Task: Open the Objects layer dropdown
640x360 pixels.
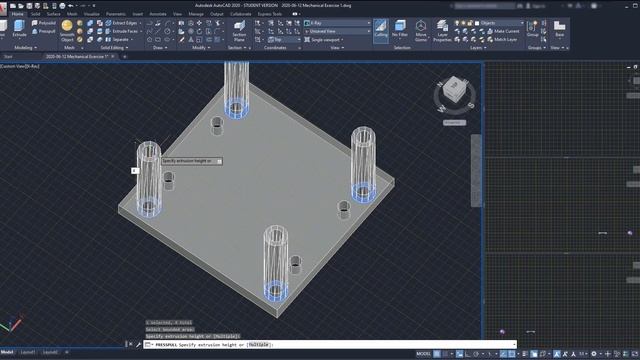Action: click(x=502, y=23)
